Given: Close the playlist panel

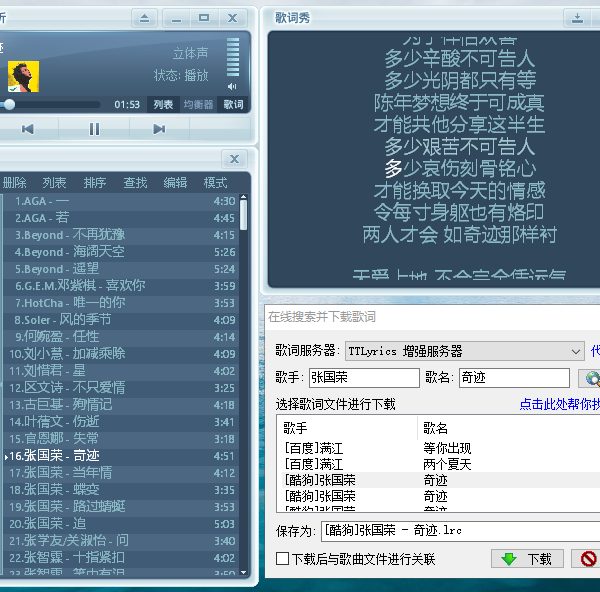Looking at the screenshot, I should (234, 159).
